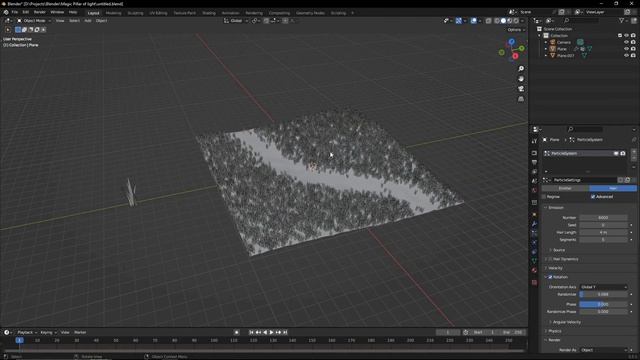The width and height of the screenshot is (640, 360).
Task: Switch perspective/orthographic grid gizmo icon
Action: click(521, 99)
